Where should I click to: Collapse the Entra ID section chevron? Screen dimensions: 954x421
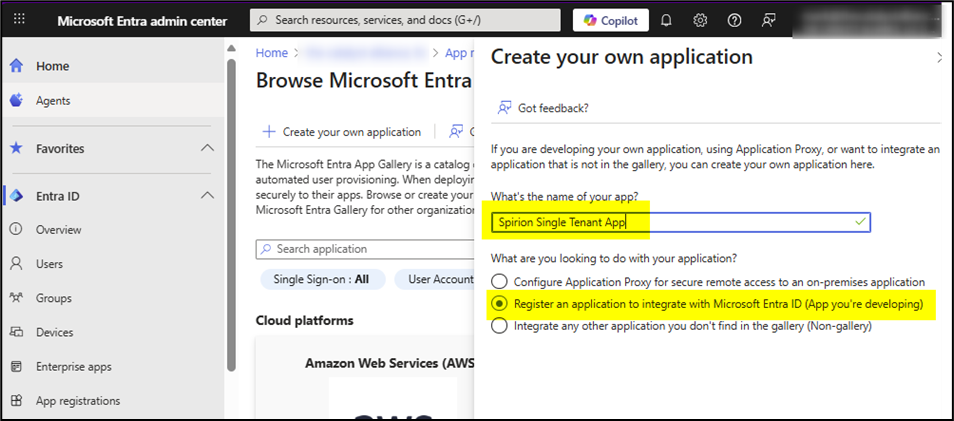[x=207, y=196]
